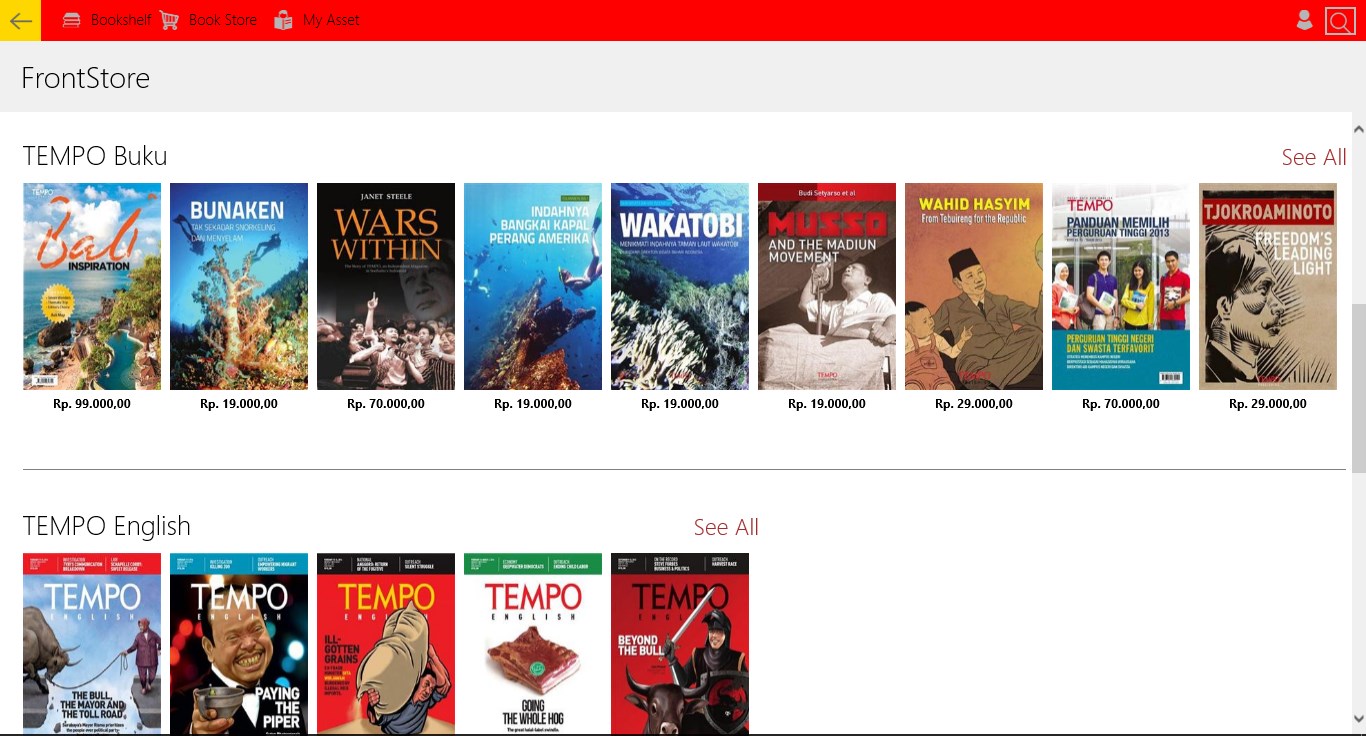
Task: Click the price under Bunaken book
Action: [239, 404]
